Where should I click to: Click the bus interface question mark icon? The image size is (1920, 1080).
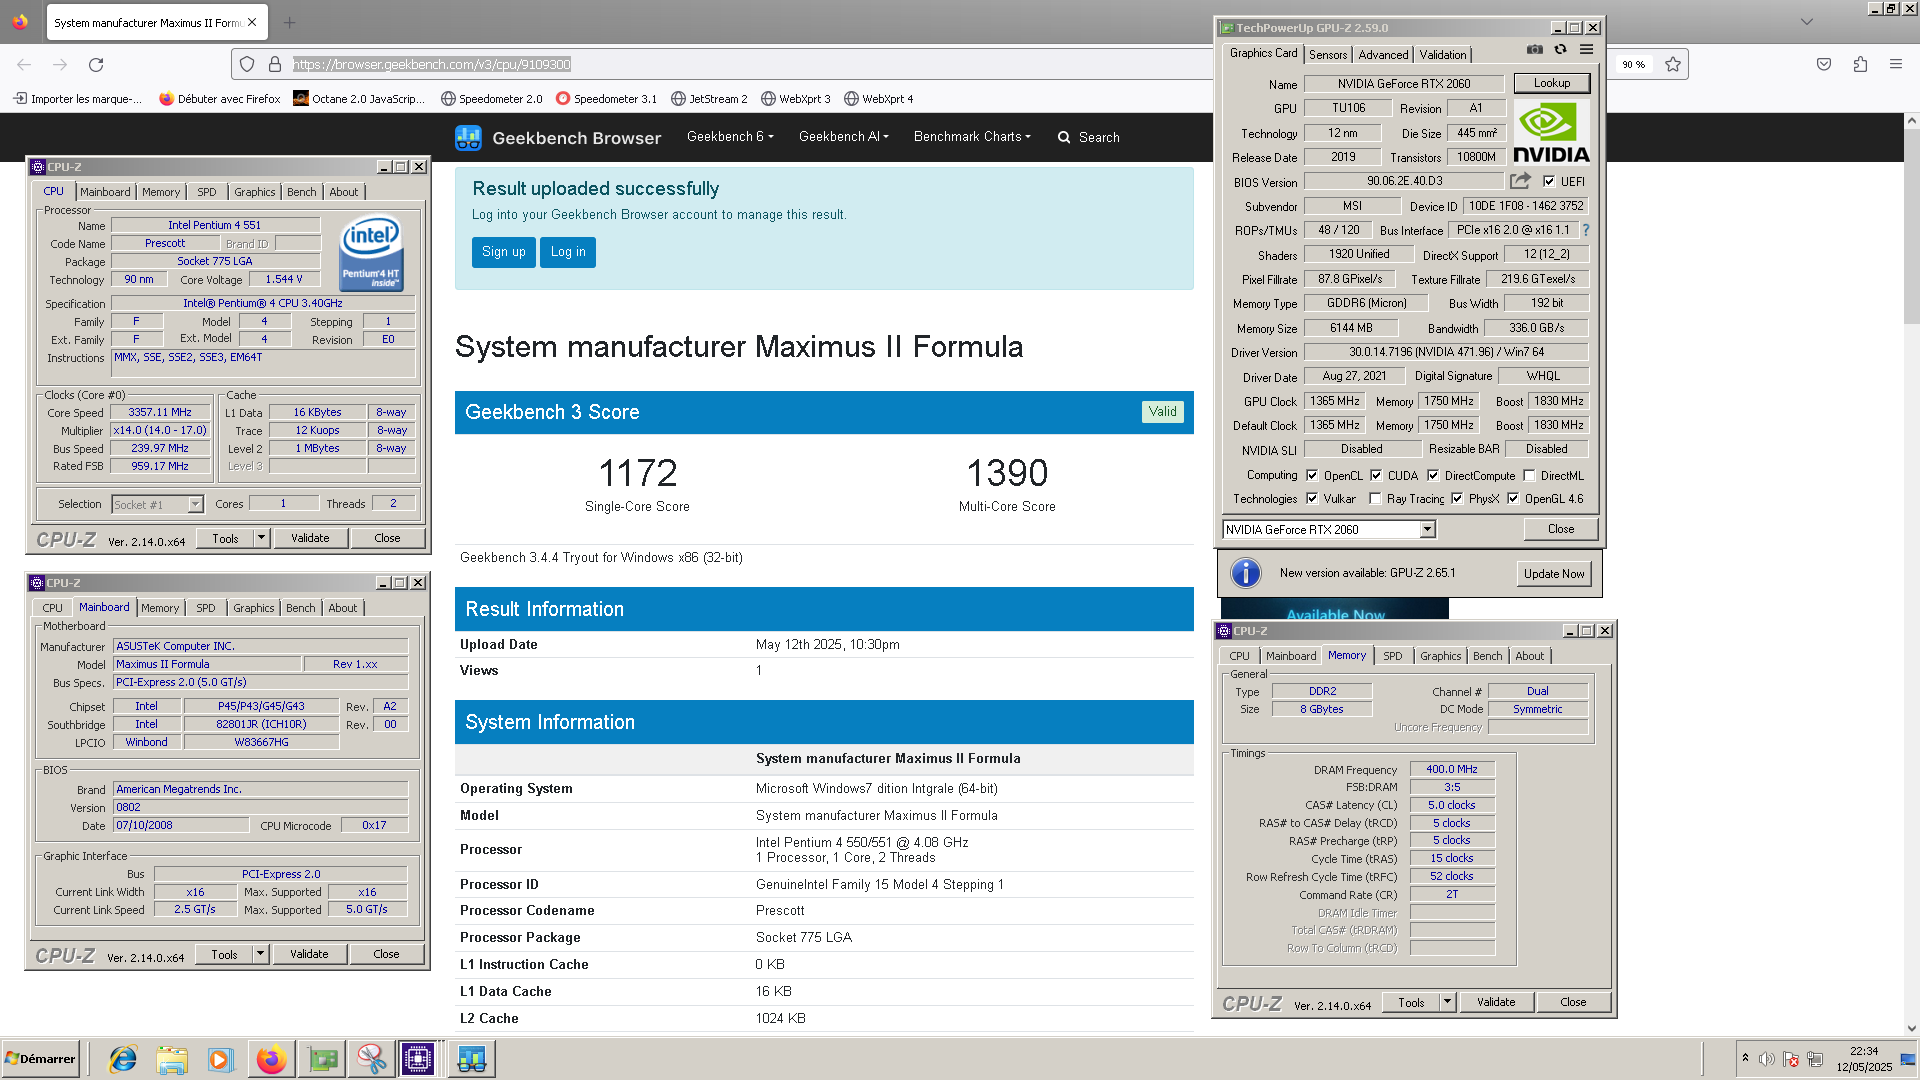(1586, 230)
